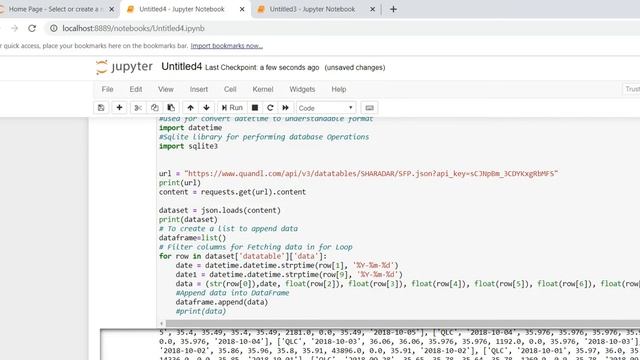Click the Last Checkpoint status text

tap(262, 67)
